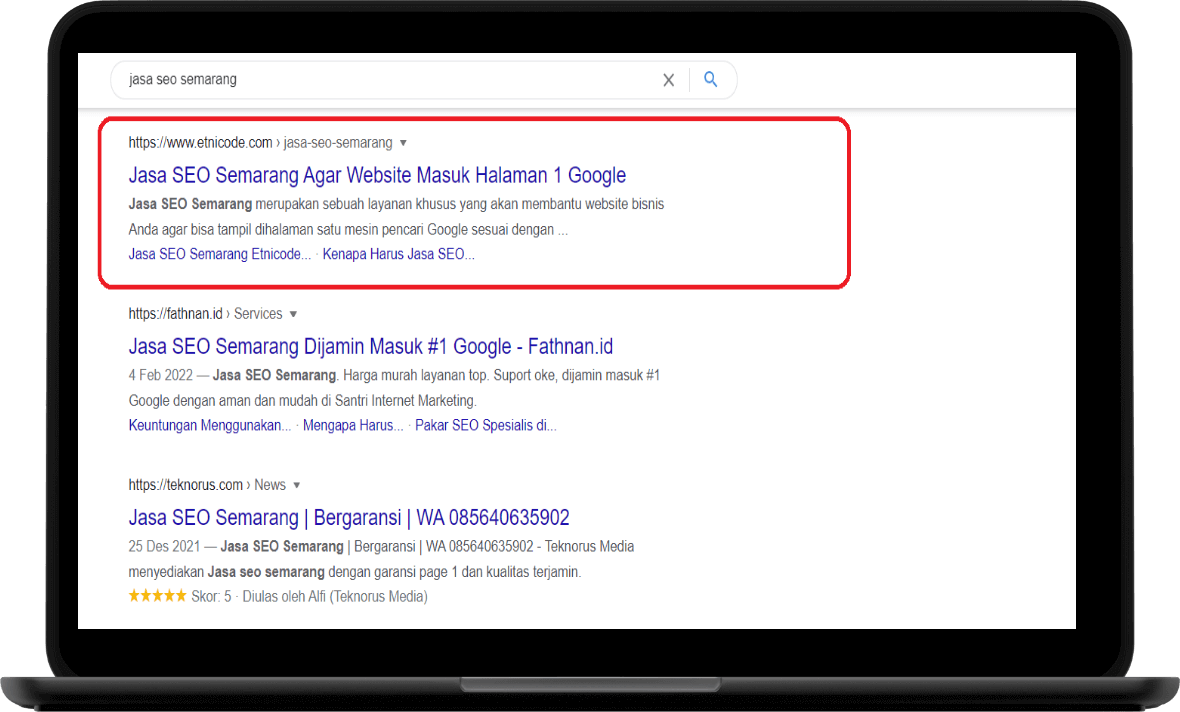Viewport: 1180px width, 712px height.
Task: Click 'Diulas oleh Alfi (Teknorus Media)' review text
Action: [335, 597]
